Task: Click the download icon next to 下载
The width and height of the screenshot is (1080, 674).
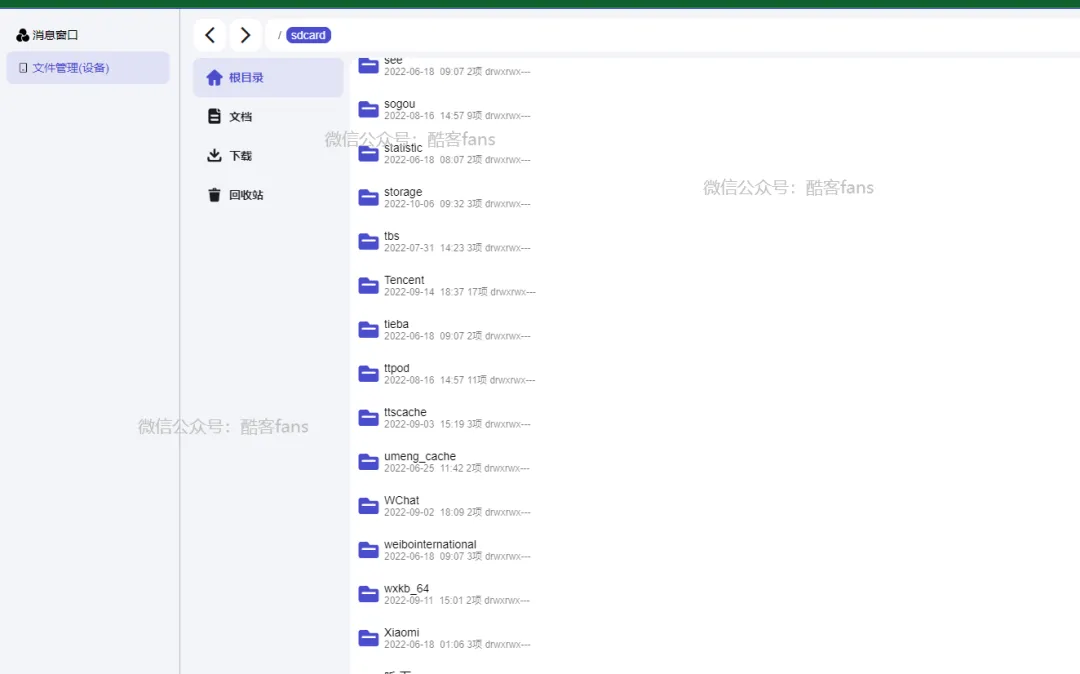Action: click(x=214, y=156)
